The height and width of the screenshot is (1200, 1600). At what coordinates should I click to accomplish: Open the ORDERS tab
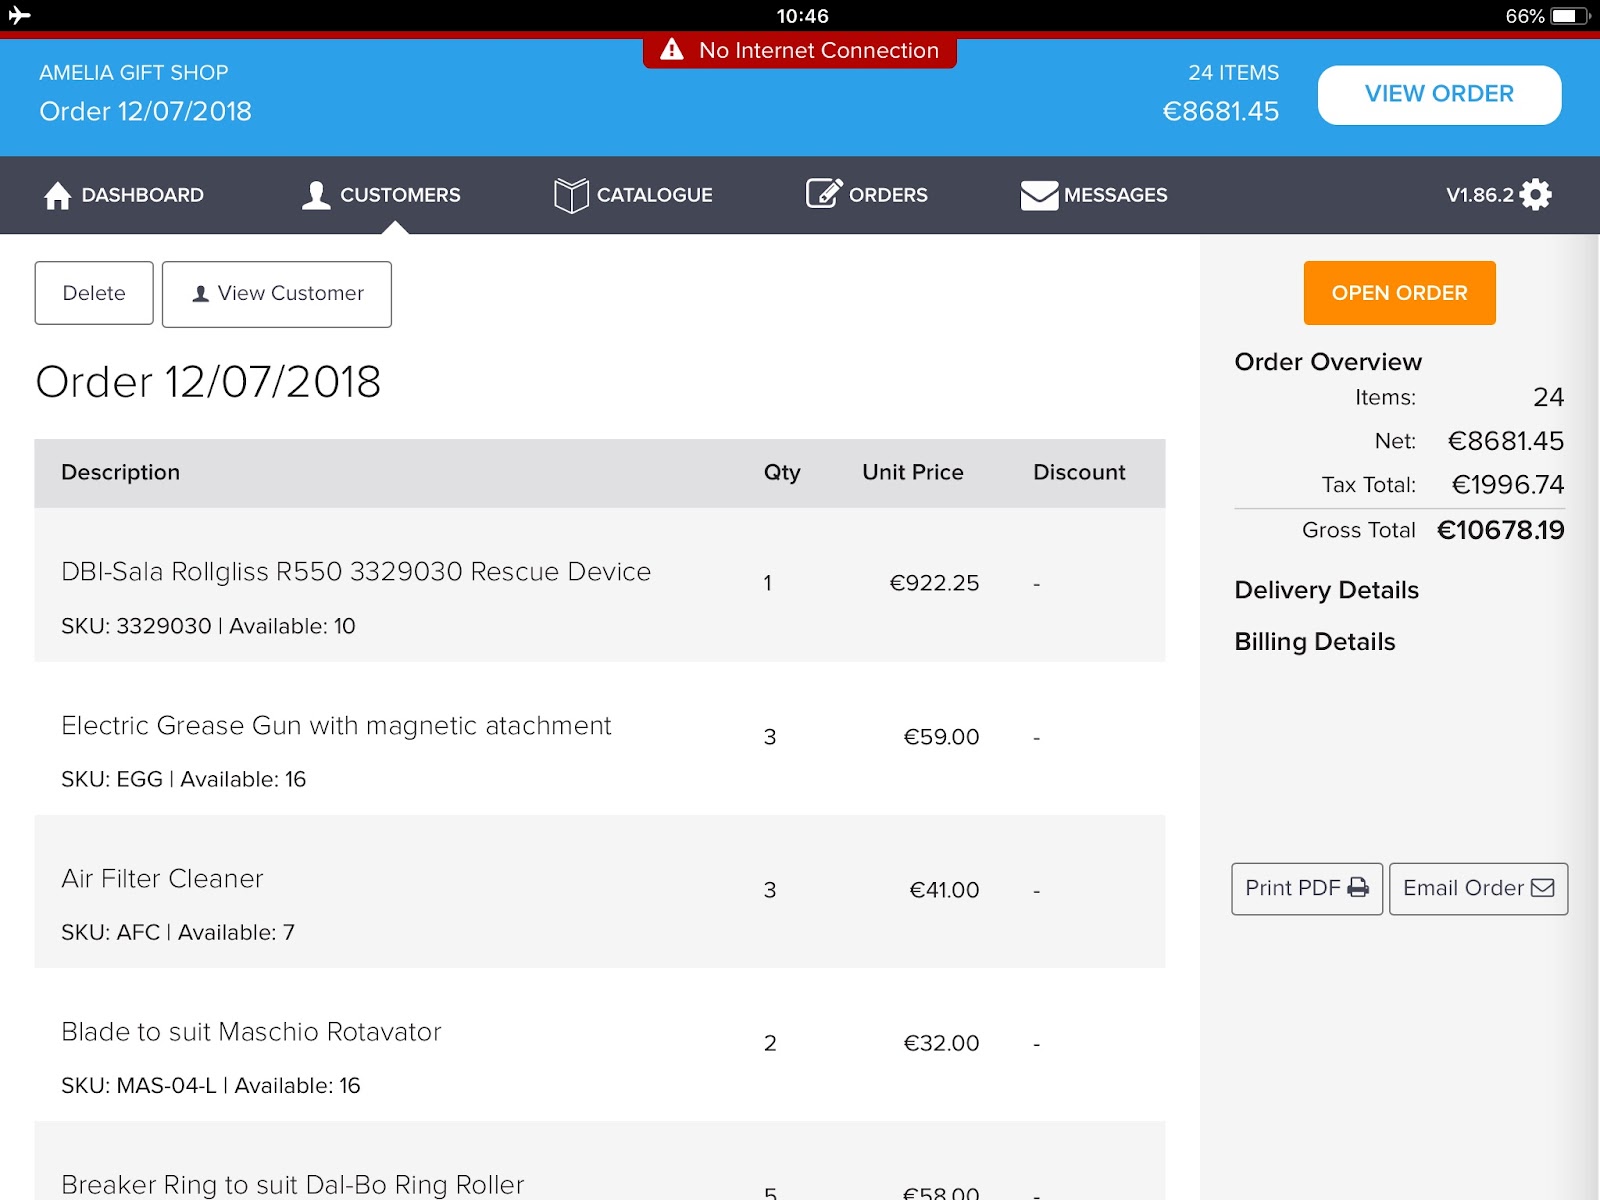pos(867,194)
